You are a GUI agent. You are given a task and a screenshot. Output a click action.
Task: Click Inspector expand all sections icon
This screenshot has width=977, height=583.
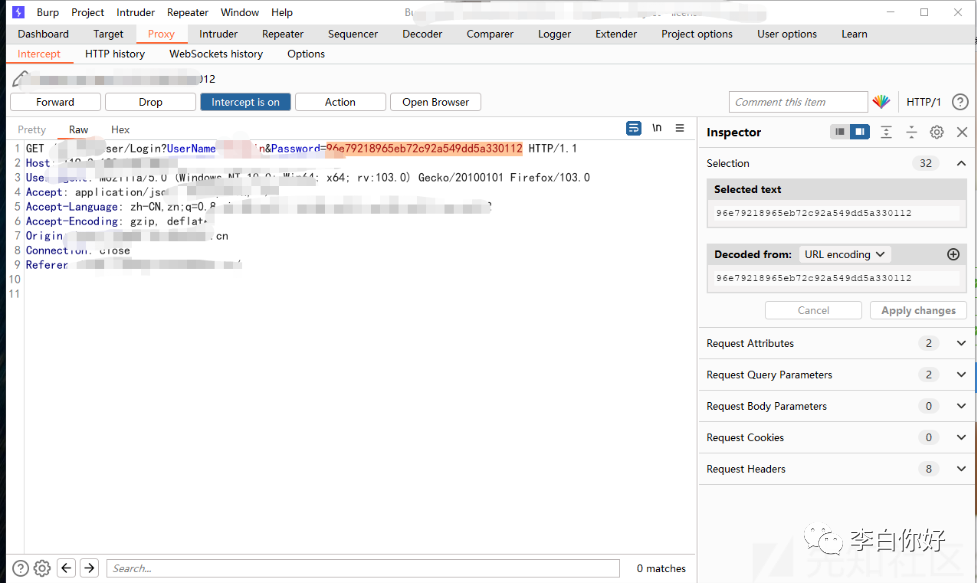pyautogui.click(x=886, y=132)
